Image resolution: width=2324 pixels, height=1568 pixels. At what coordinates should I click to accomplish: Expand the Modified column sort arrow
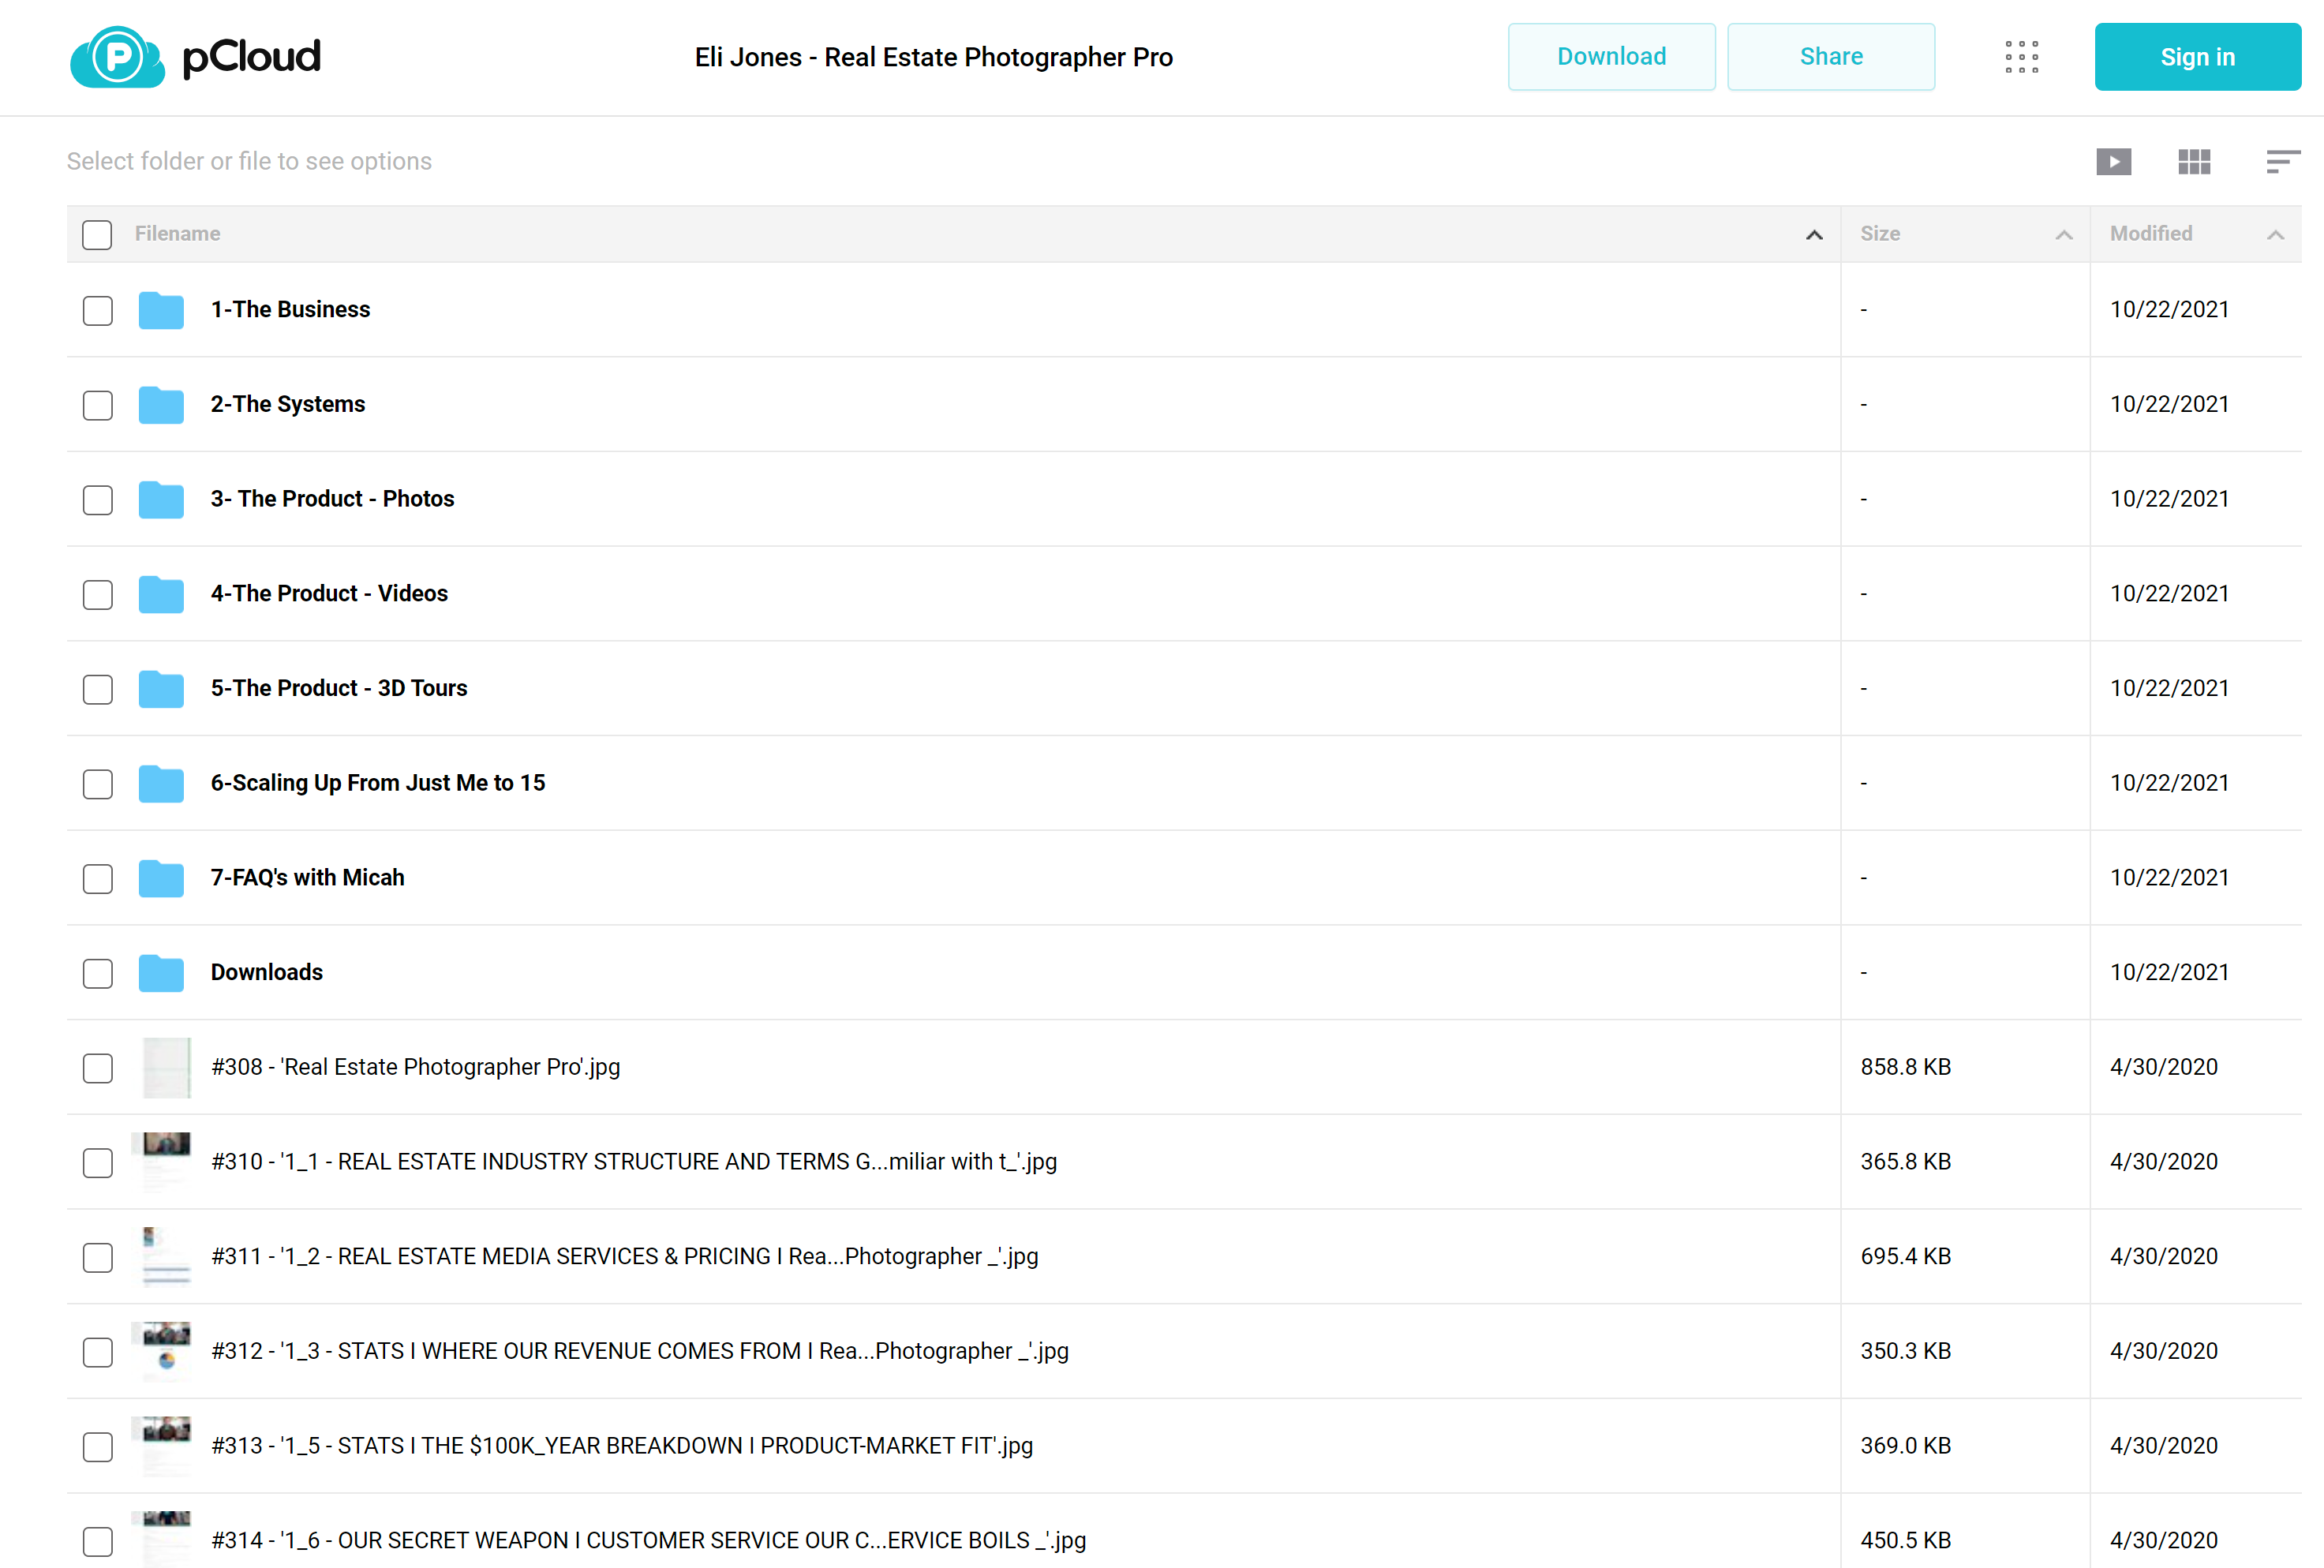(x=2277, y=234)
